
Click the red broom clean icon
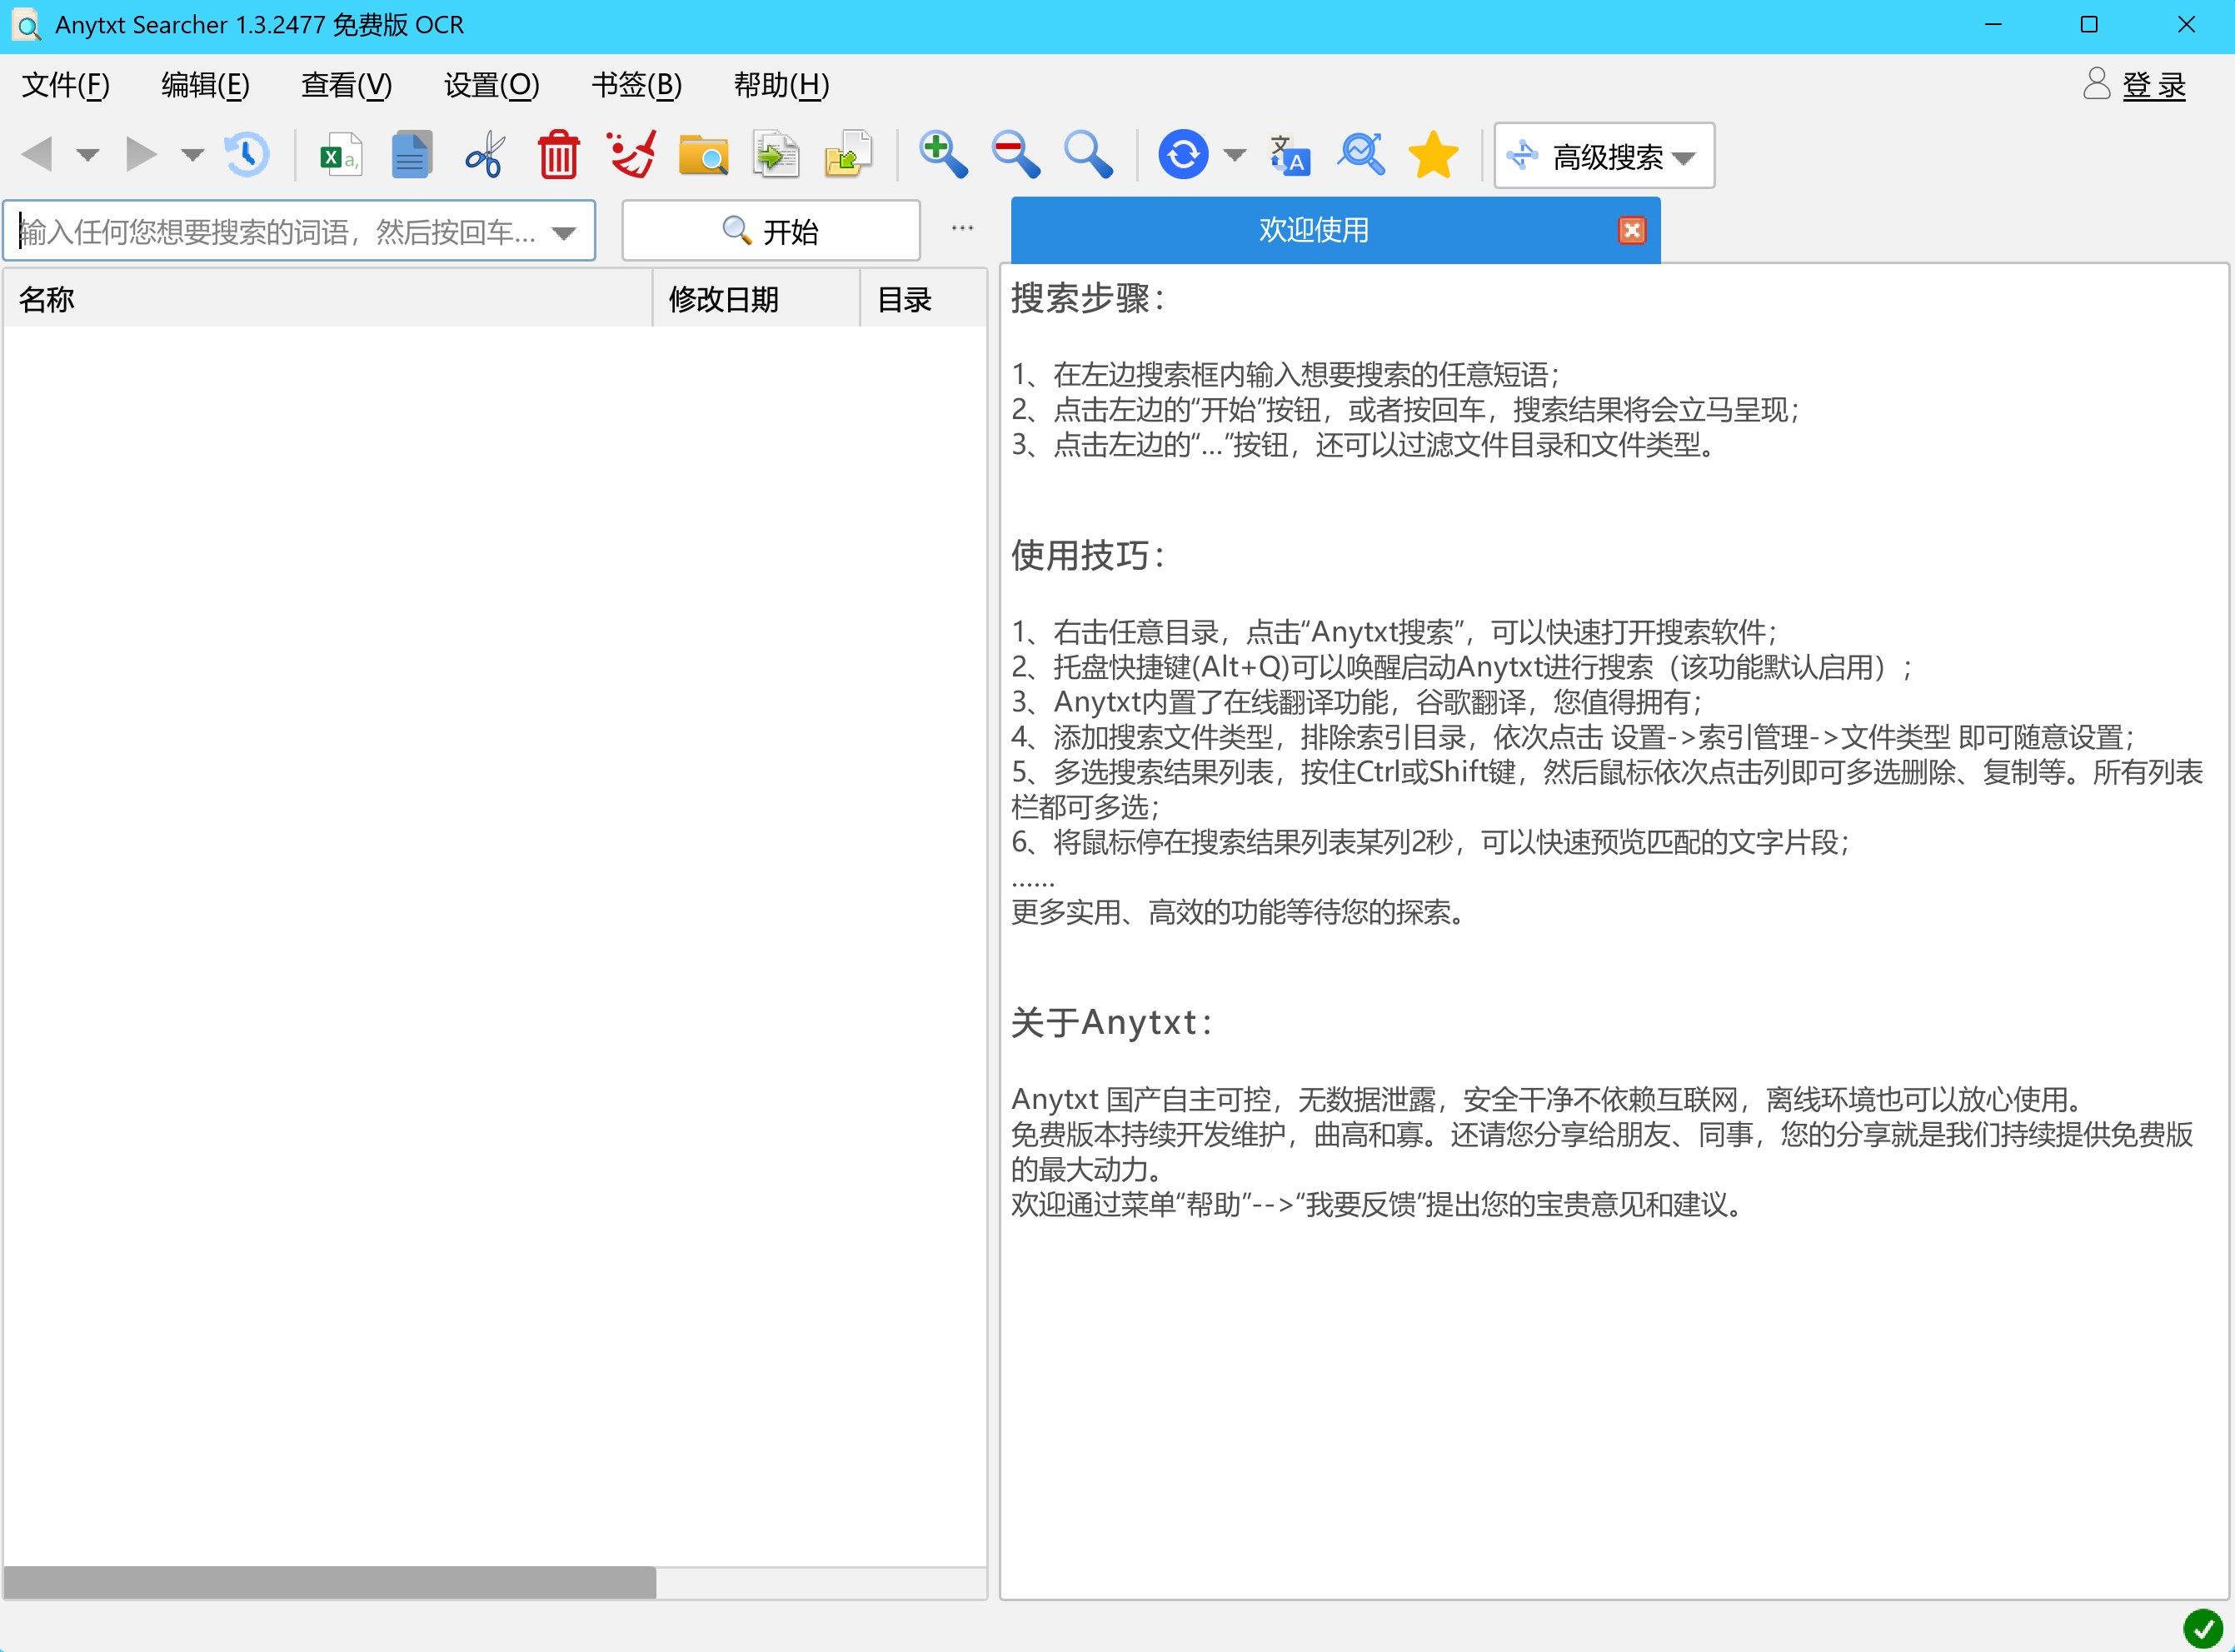coord(631,155)
